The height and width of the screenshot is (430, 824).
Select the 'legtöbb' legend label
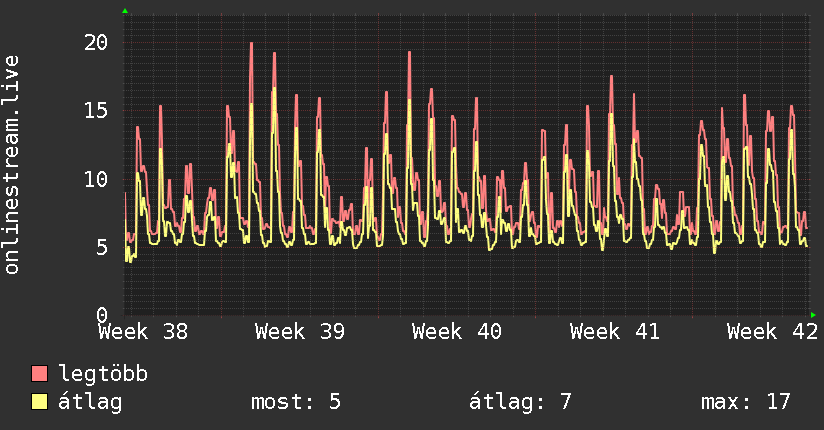pyautogui.click(x=103, y=374)
